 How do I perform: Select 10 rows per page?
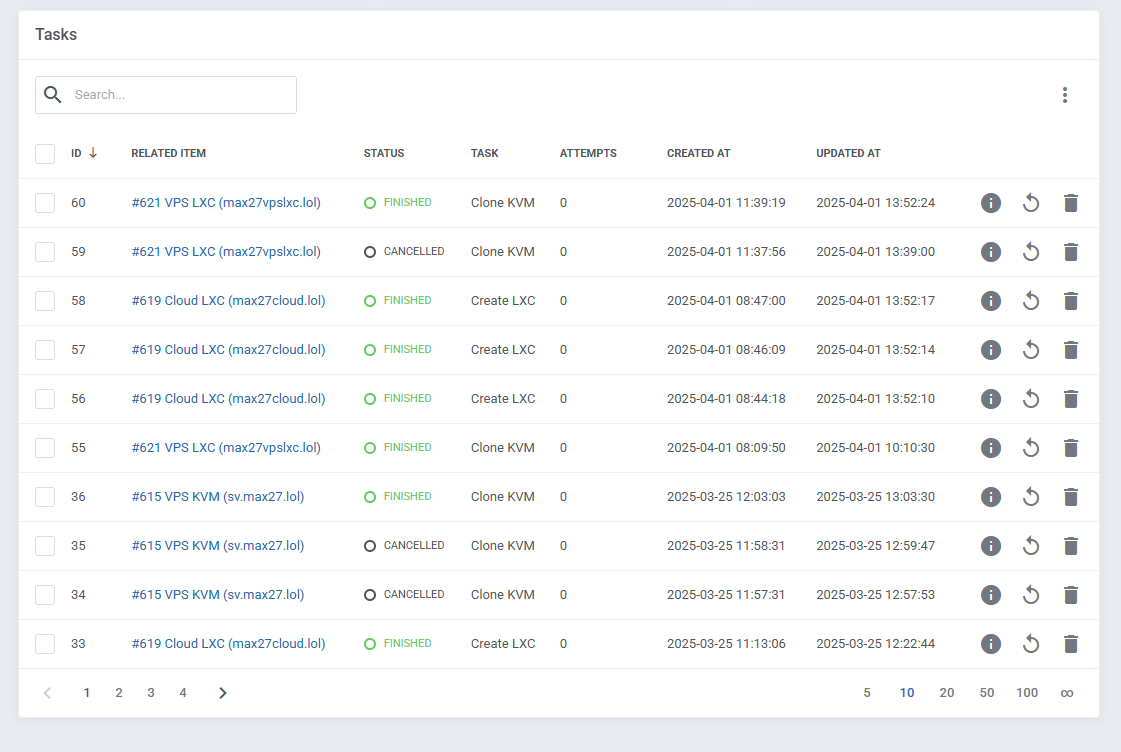coord(907,693)
